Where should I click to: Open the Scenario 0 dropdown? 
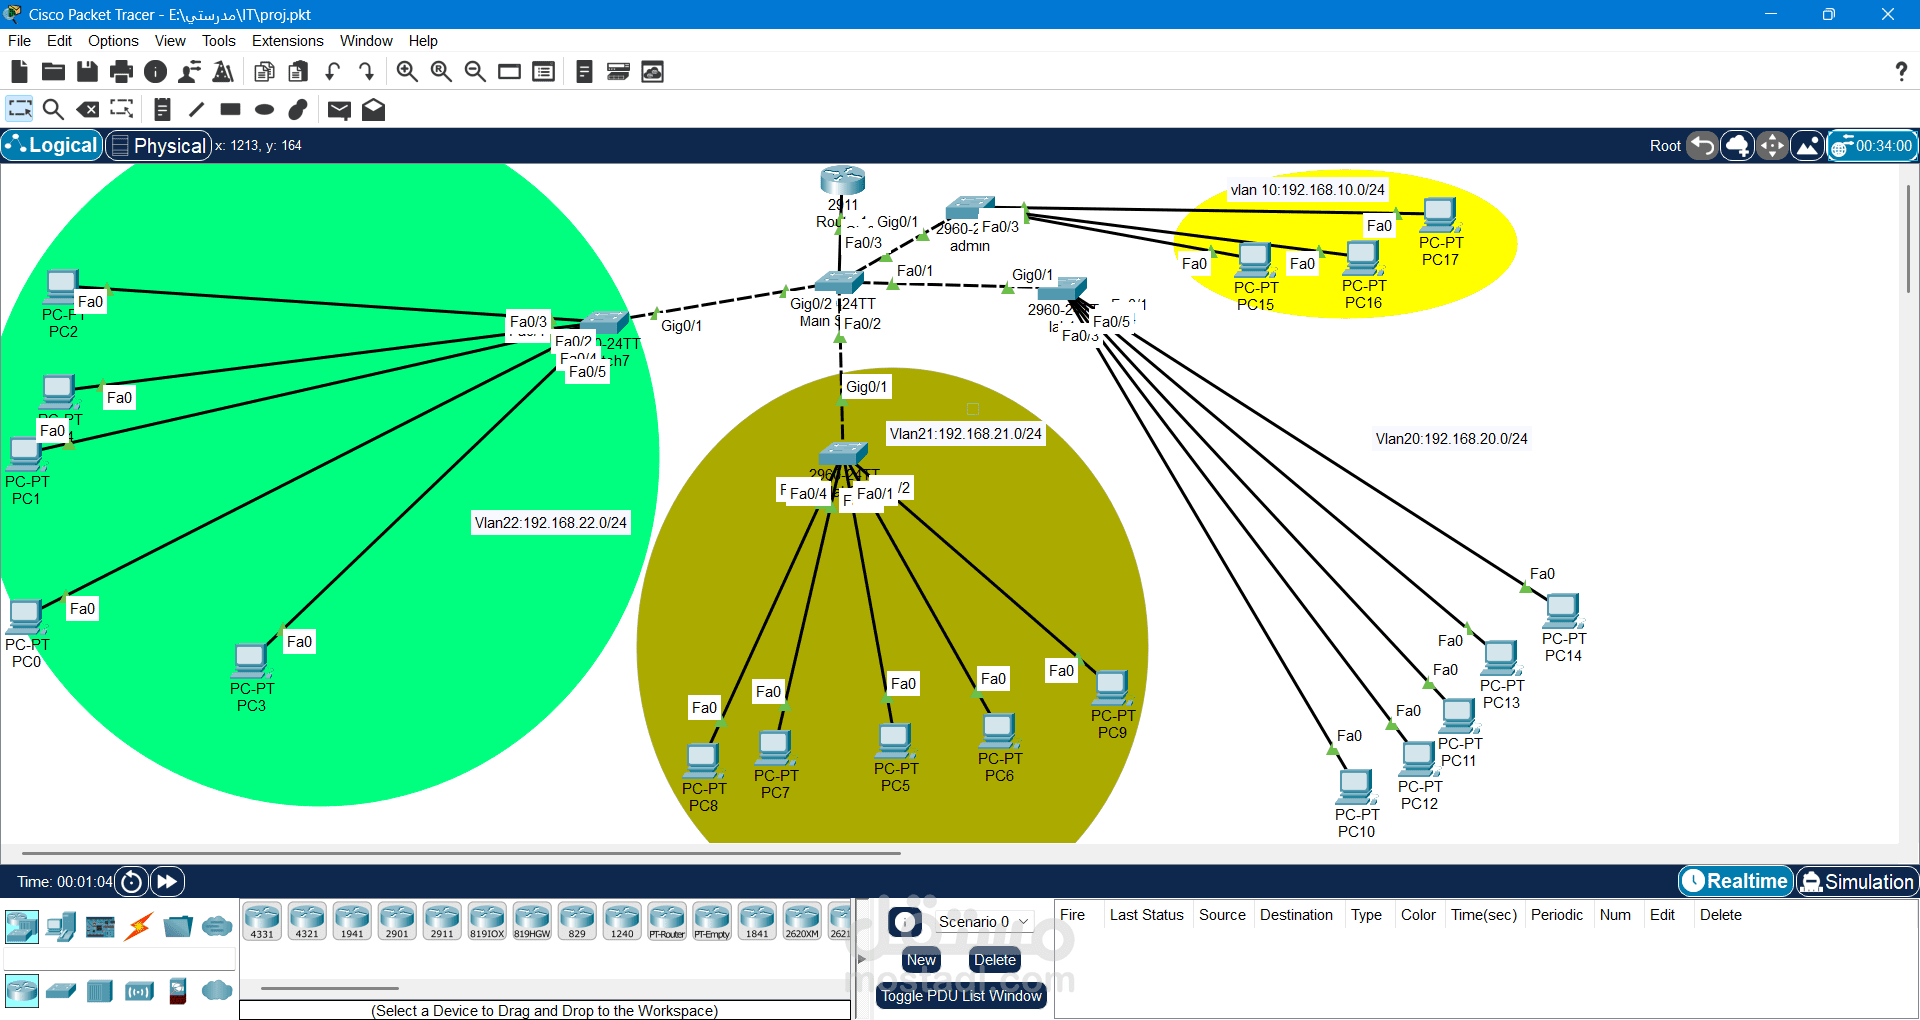(983, 921)
